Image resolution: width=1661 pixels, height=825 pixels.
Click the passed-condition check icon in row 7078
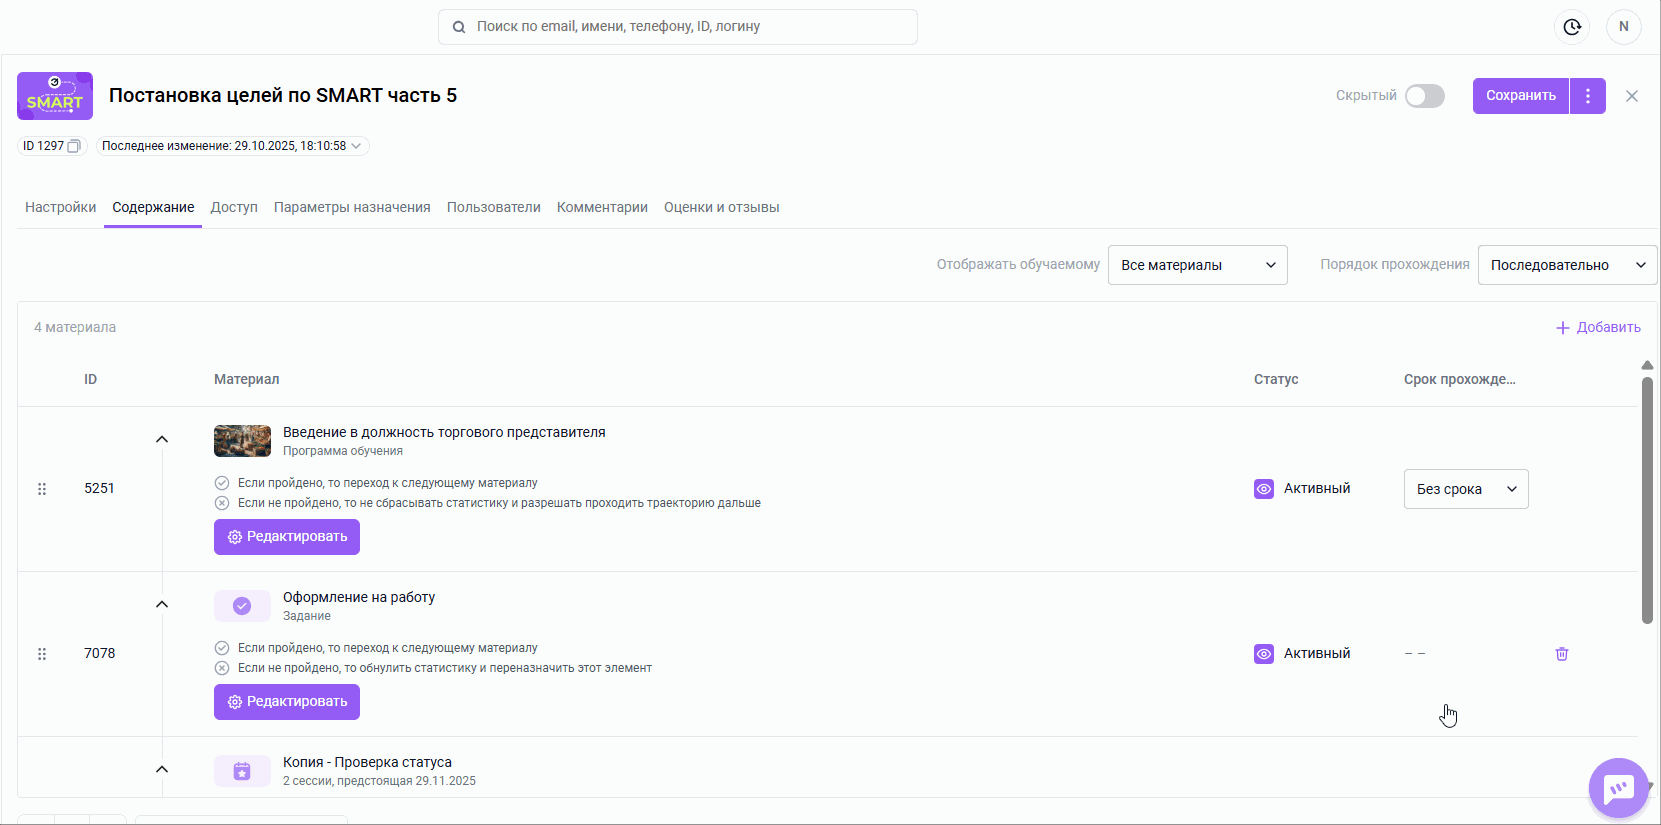point(222,648)
